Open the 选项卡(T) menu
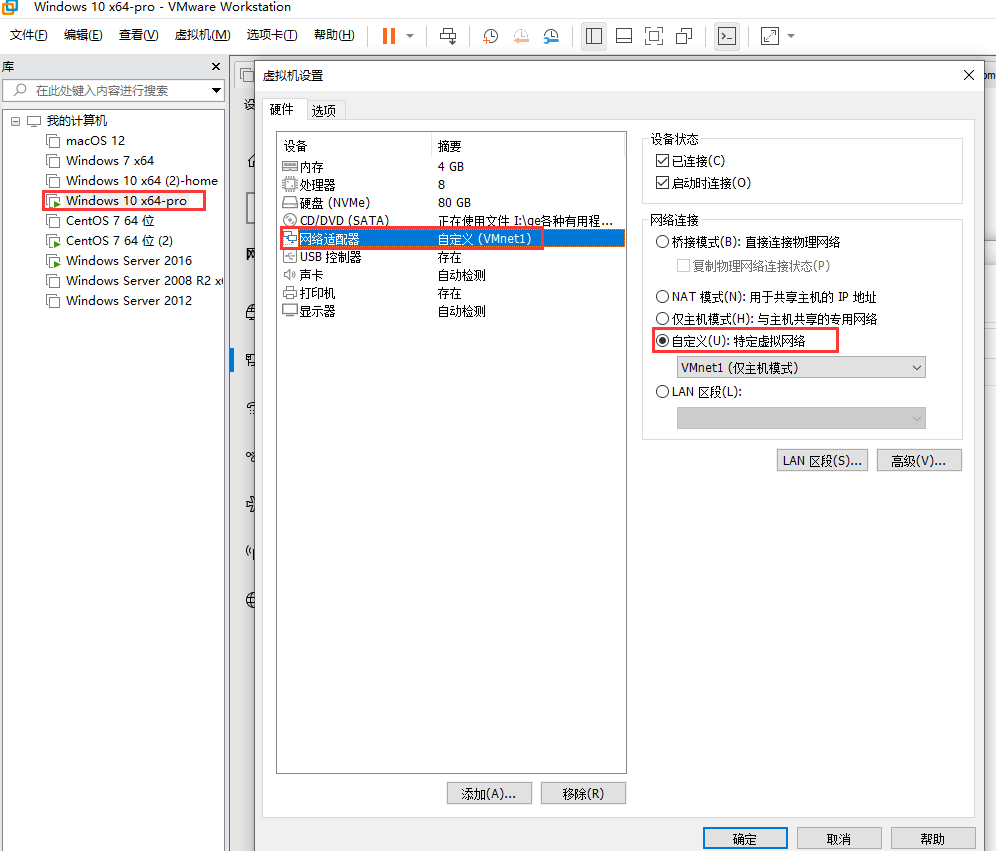This screenshot has width=996, height=851. [272, 35]
